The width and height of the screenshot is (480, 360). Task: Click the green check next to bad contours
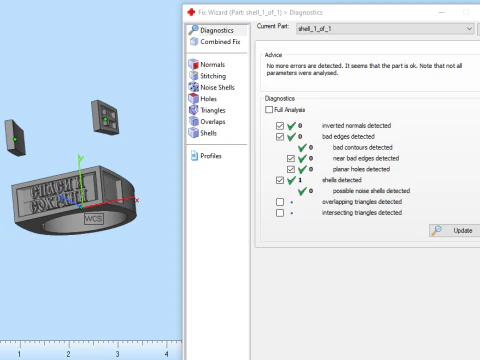pos(302,147)
